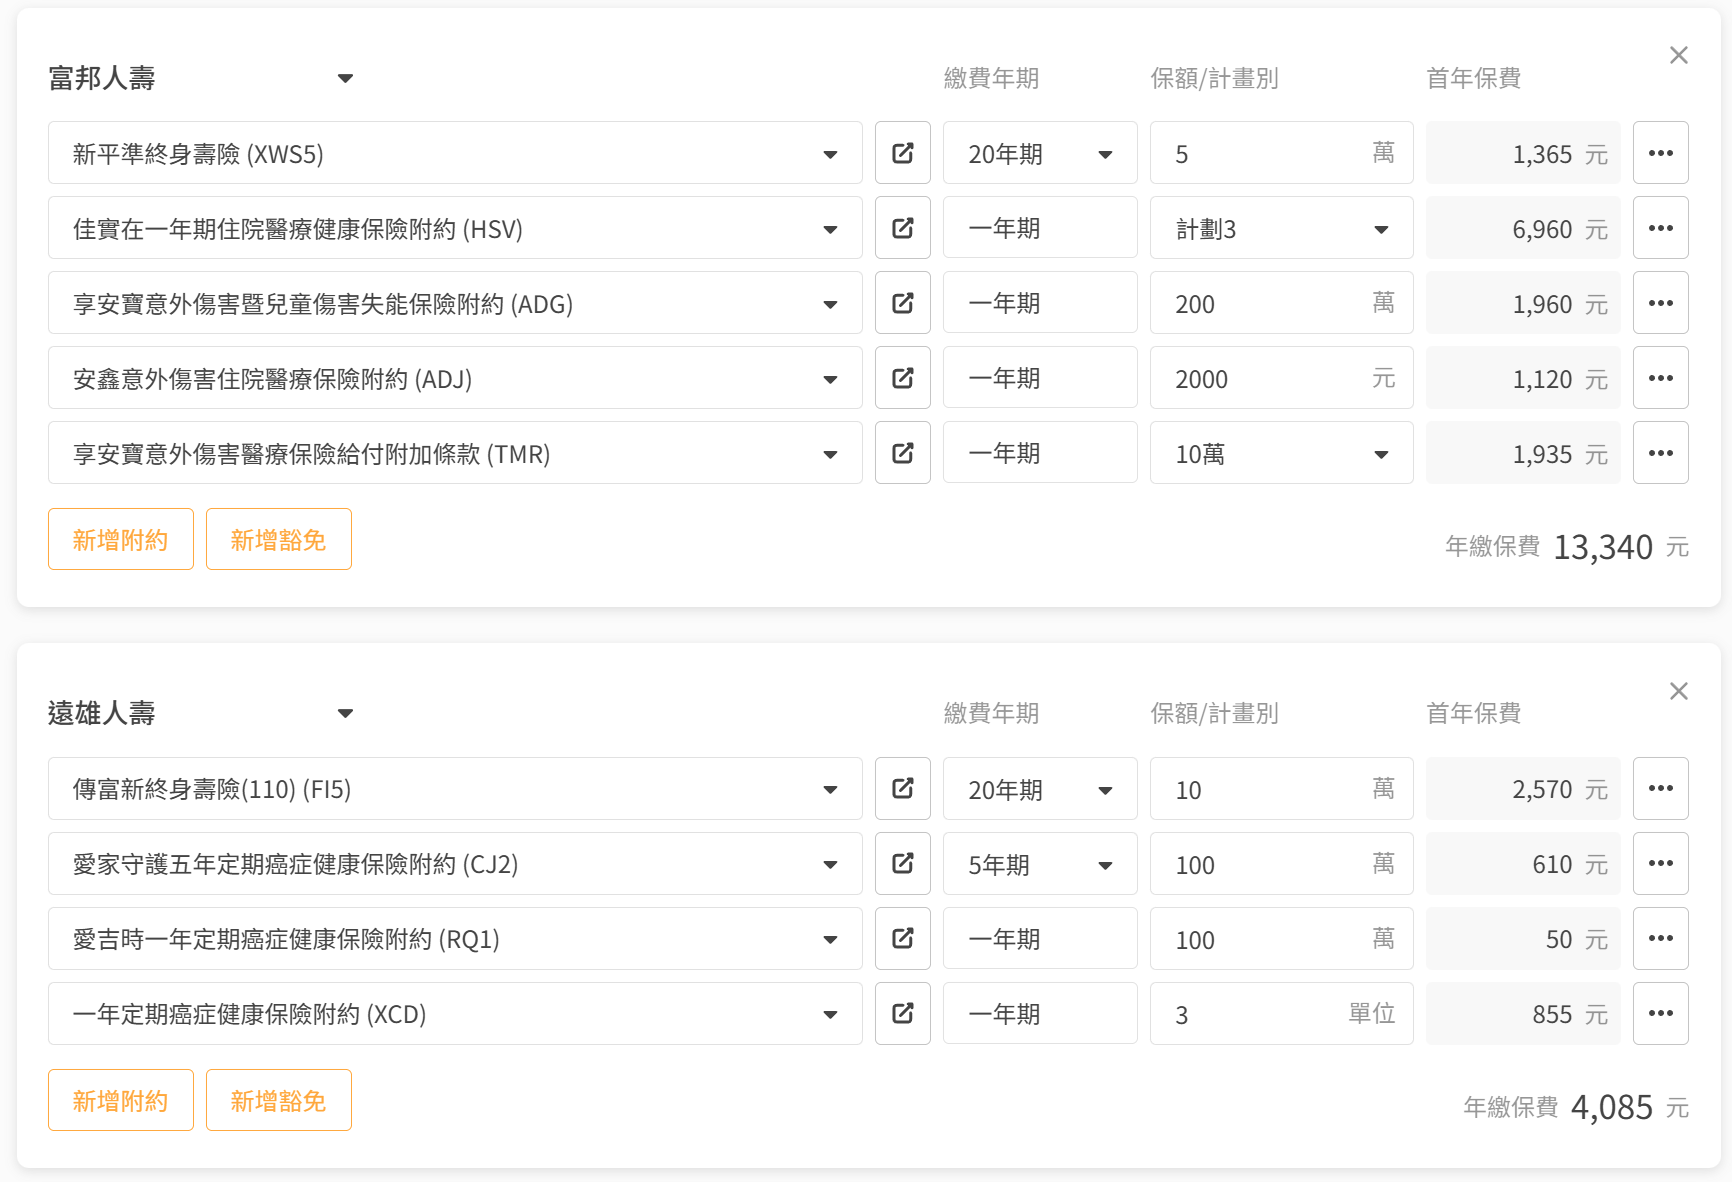1732x1182 pixels.
Task: Click 新增豁免 button under 遠雄人壽
Action: (x=278, y=1100)
